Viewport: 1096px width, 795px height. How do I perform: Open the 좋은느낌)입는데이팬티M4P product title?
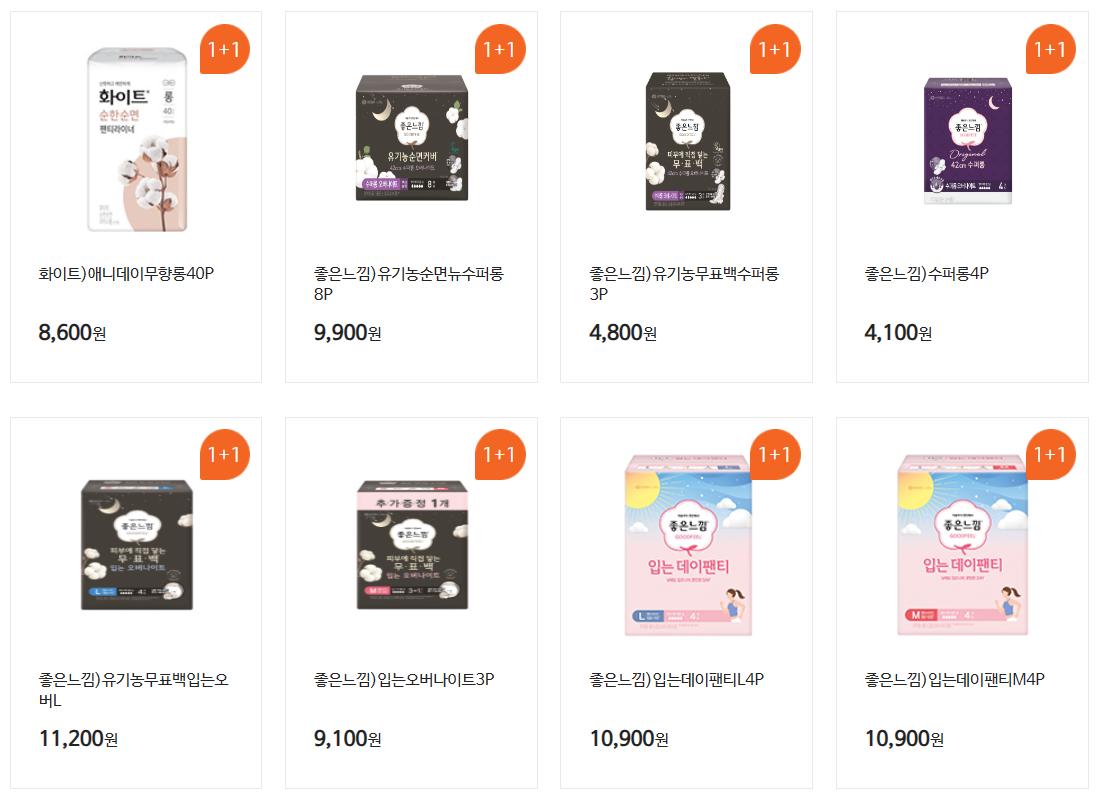954,679
